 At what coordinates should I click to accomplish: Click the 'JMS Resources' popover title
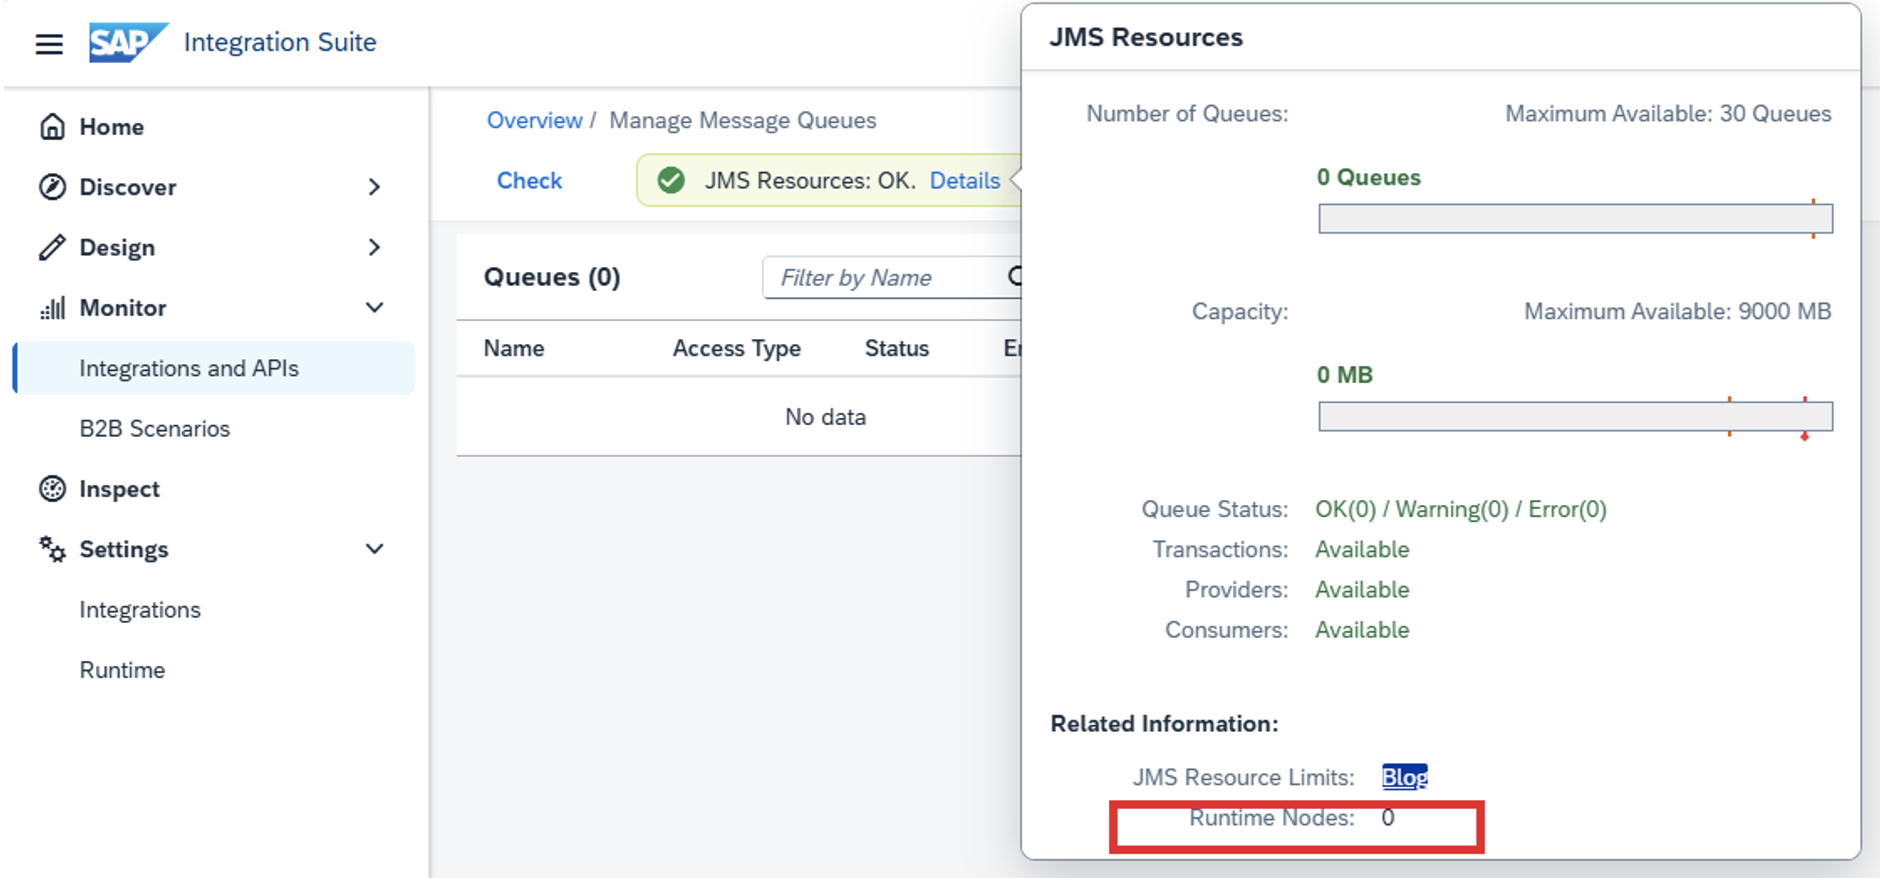1146,37
